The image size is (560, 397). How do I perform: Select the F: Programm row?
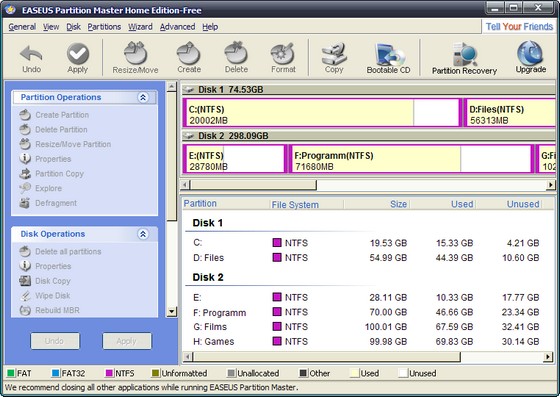[x=366, y=312]
